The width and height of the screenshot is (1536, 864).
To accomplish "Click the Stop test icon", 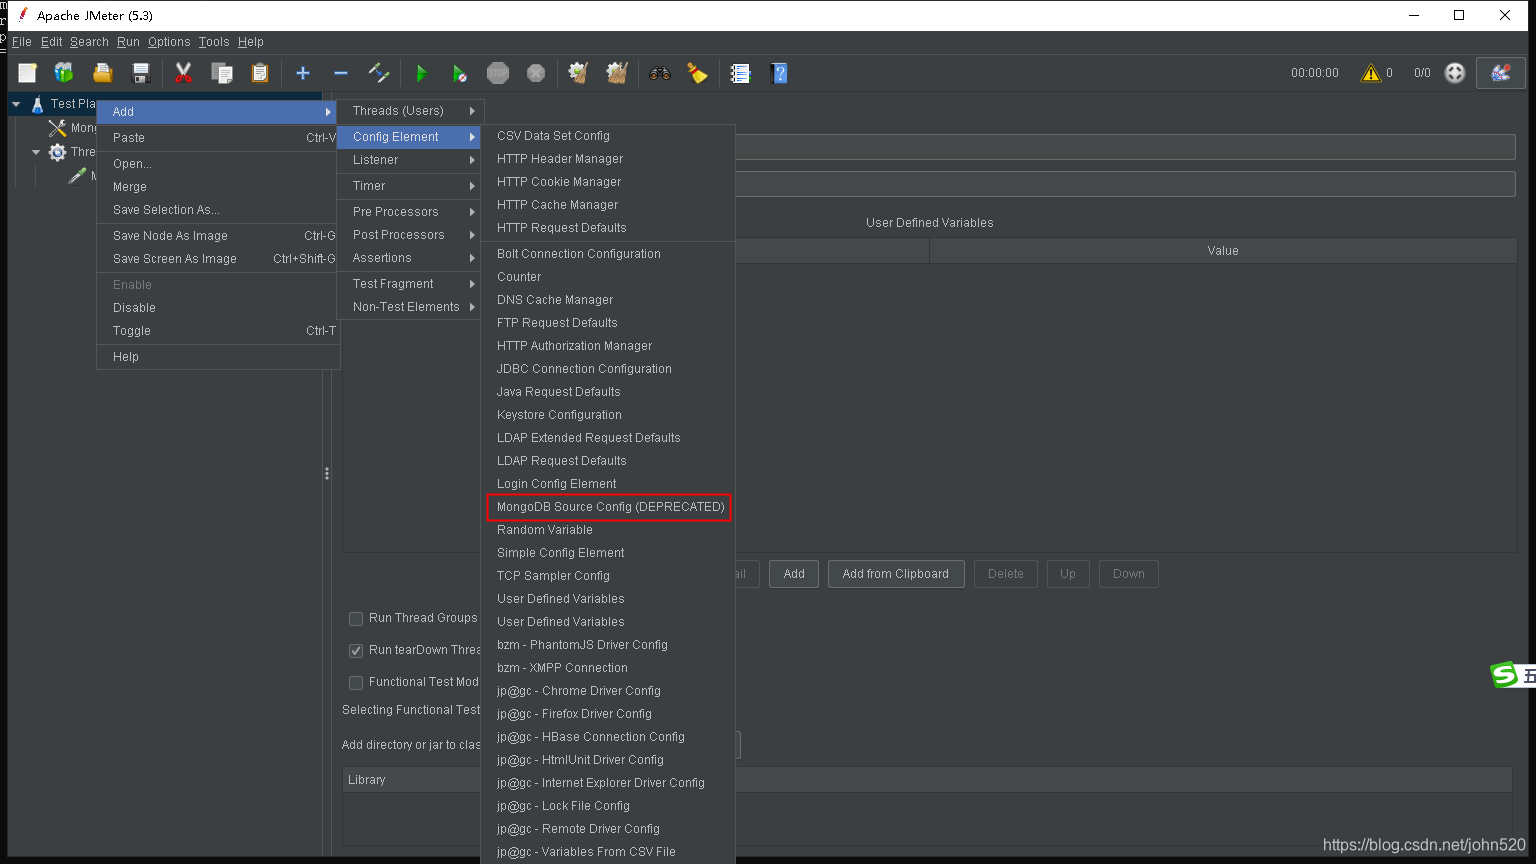I will point(498,73).
